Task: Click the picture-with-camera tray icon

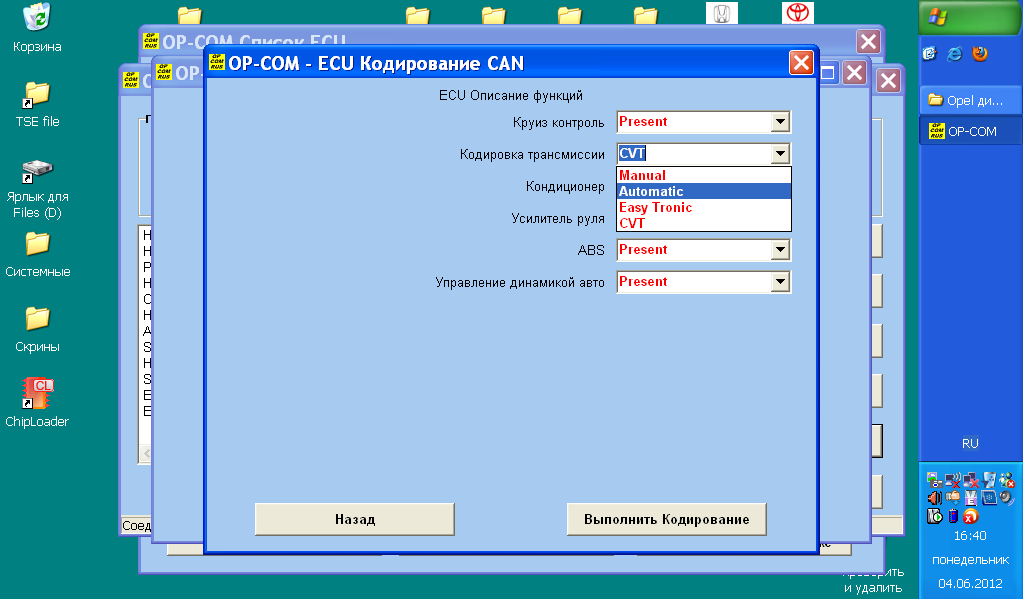Action: point(934,480)
